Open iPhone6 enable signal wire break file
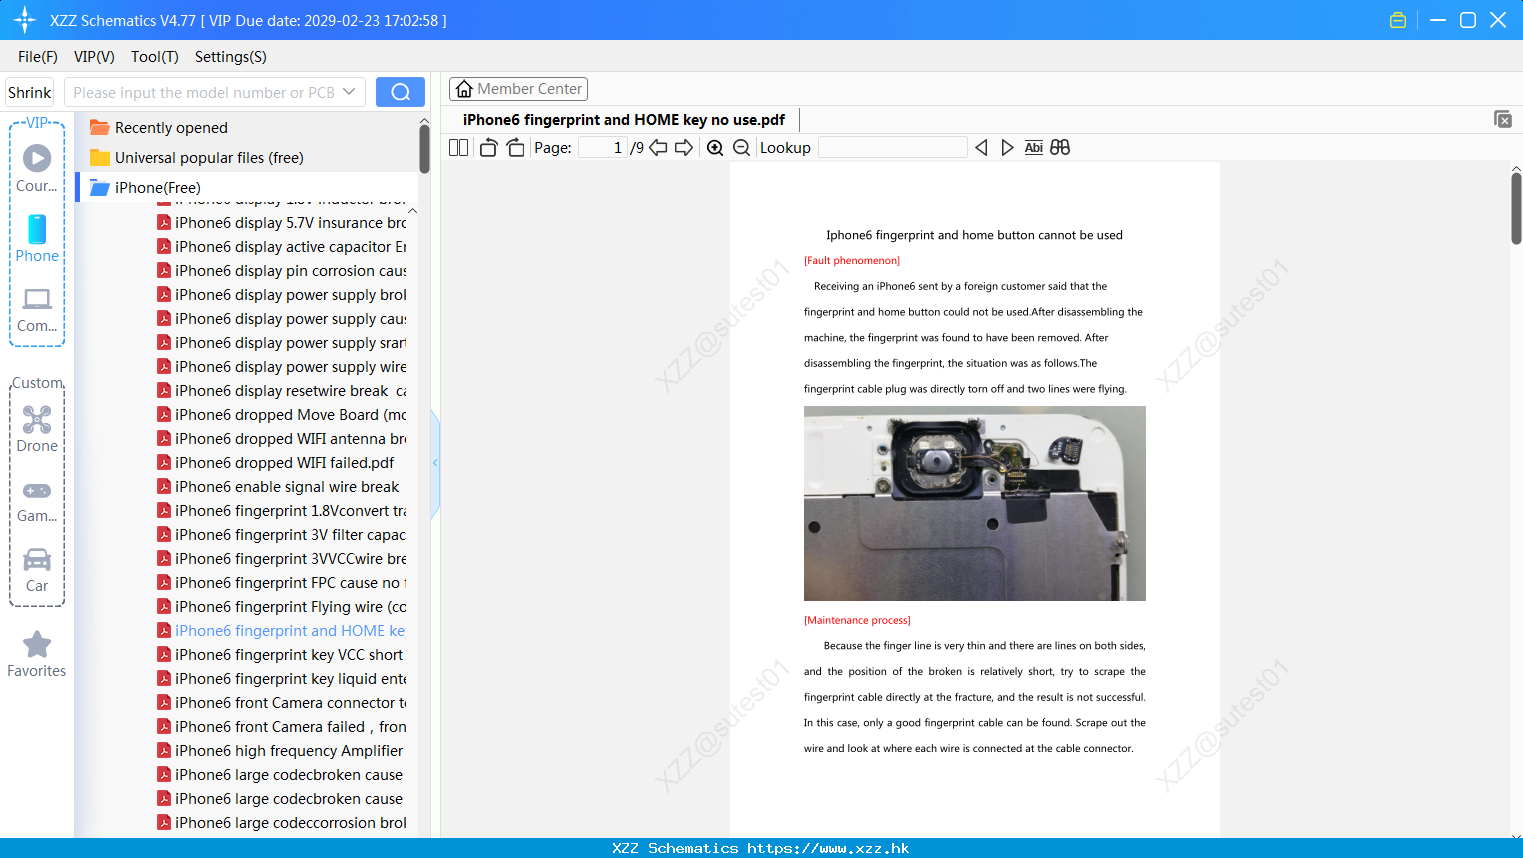Viewport: 1523px width, 858px height. tap(278, 487)
